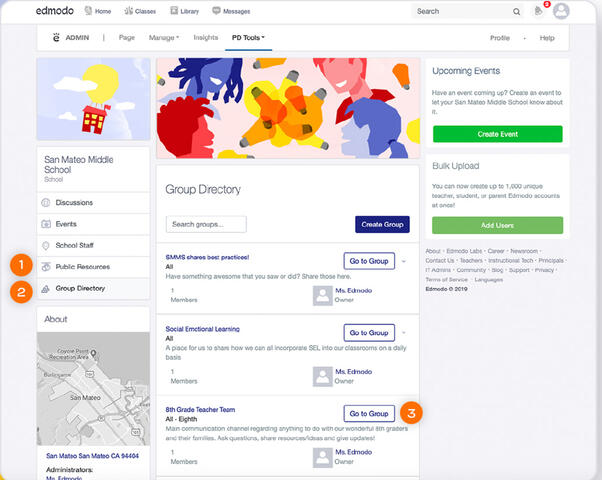The height and width of the screenshot is (480, 602).
Task: Expand the PD Tools dropdown
Action: pyautogui.click(x=249, y=37)
